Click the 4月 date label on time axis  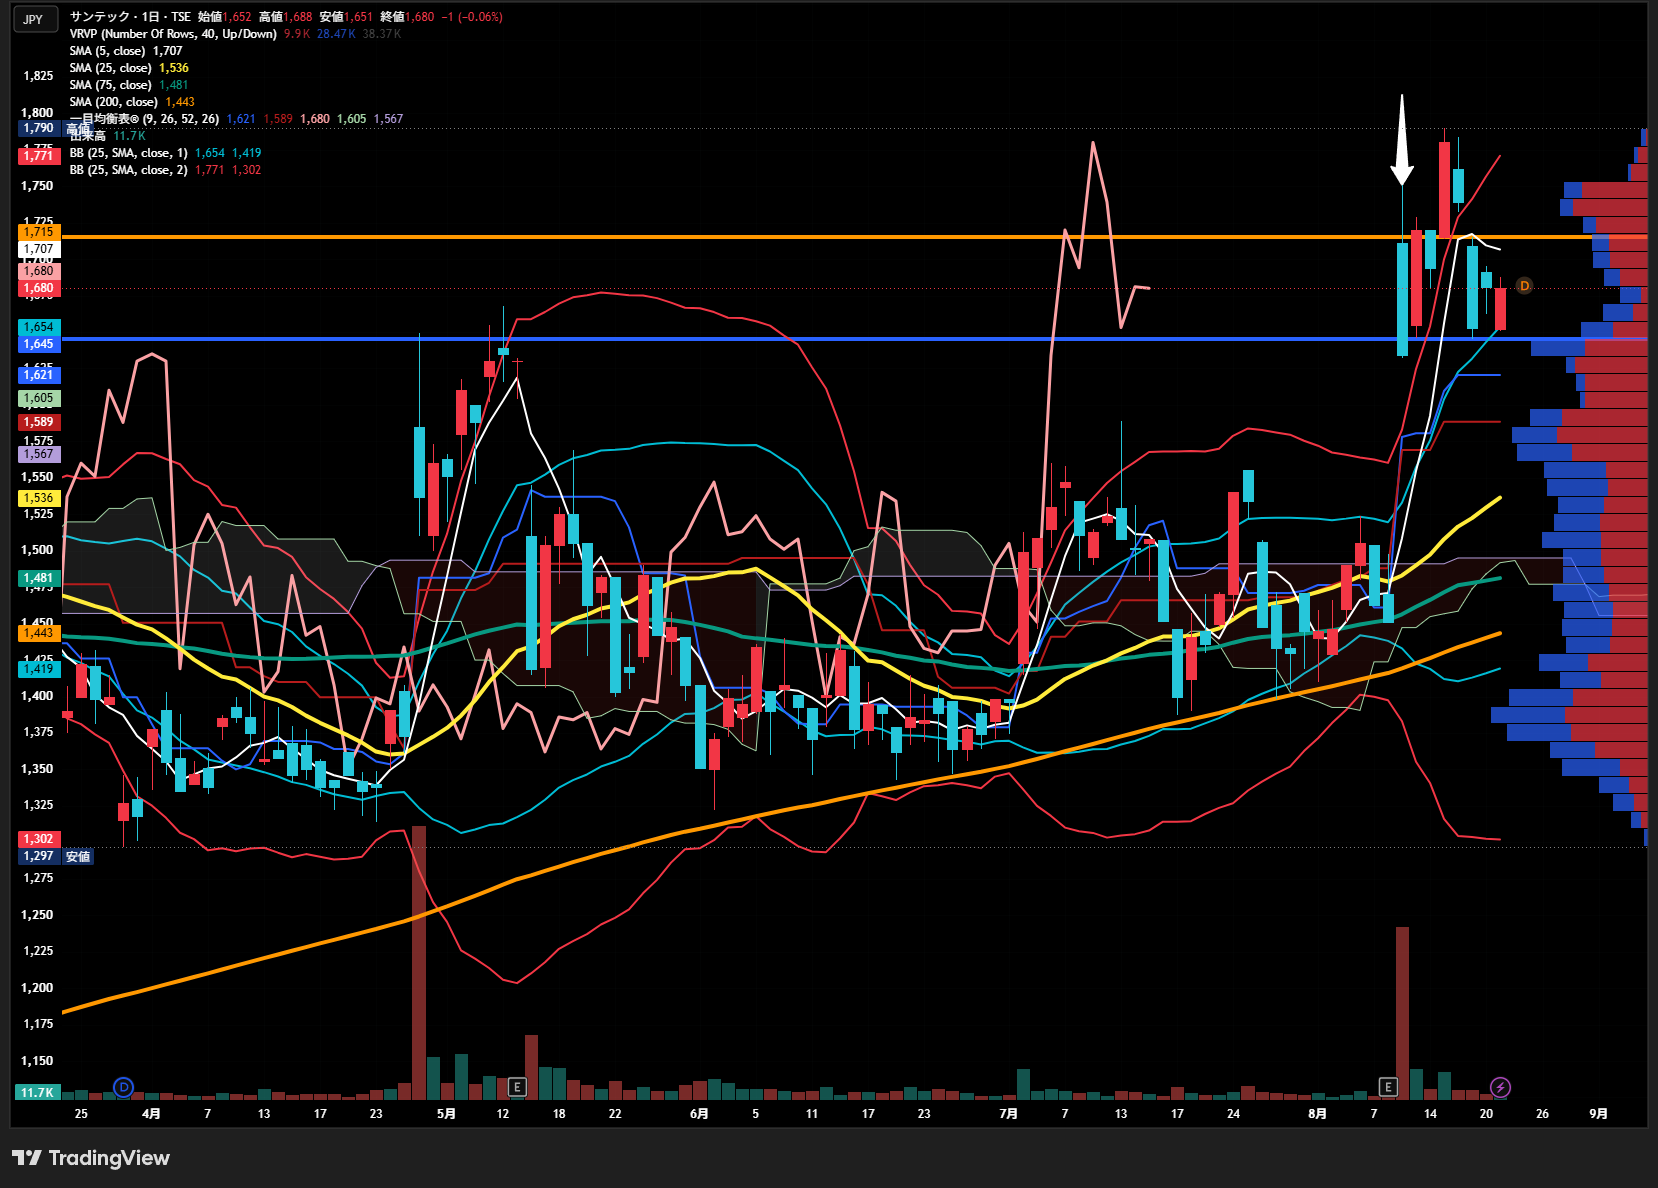coord(151,1113)
